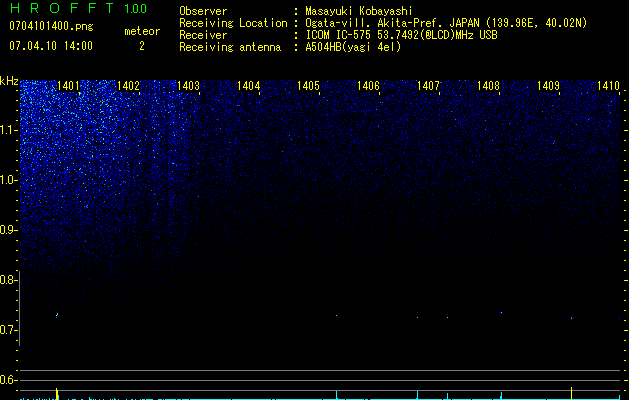The width and height of the screenshot is (629, 400).
Task: Click the yellow meteor marker below 1401
Action: pos(57,394)
